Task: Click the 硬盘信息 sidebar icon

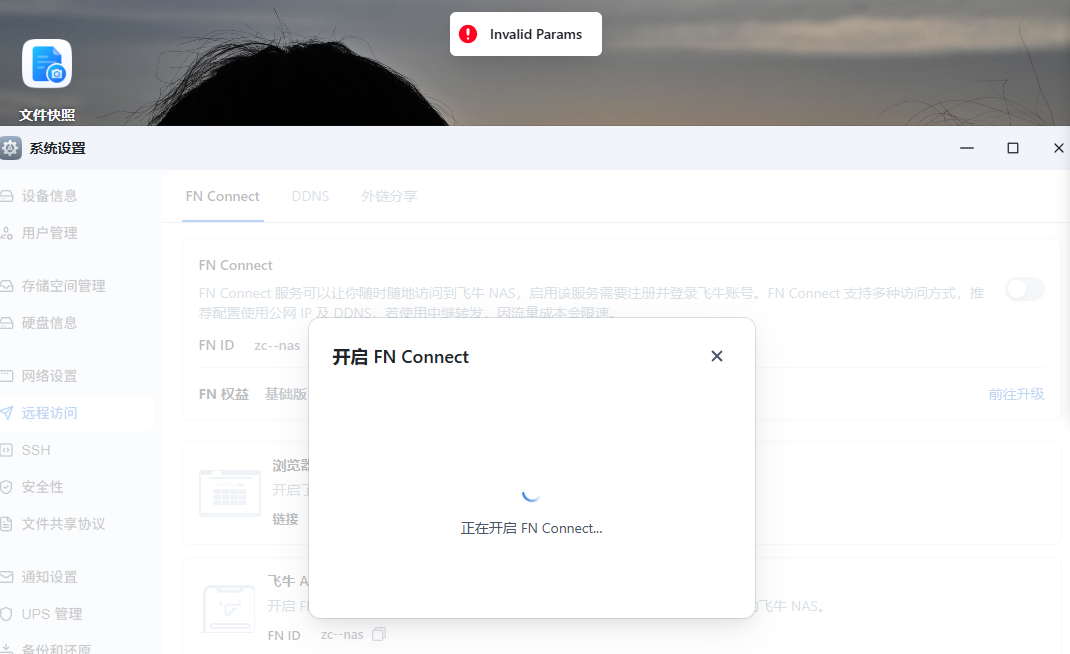Action: tap(6, 323)
